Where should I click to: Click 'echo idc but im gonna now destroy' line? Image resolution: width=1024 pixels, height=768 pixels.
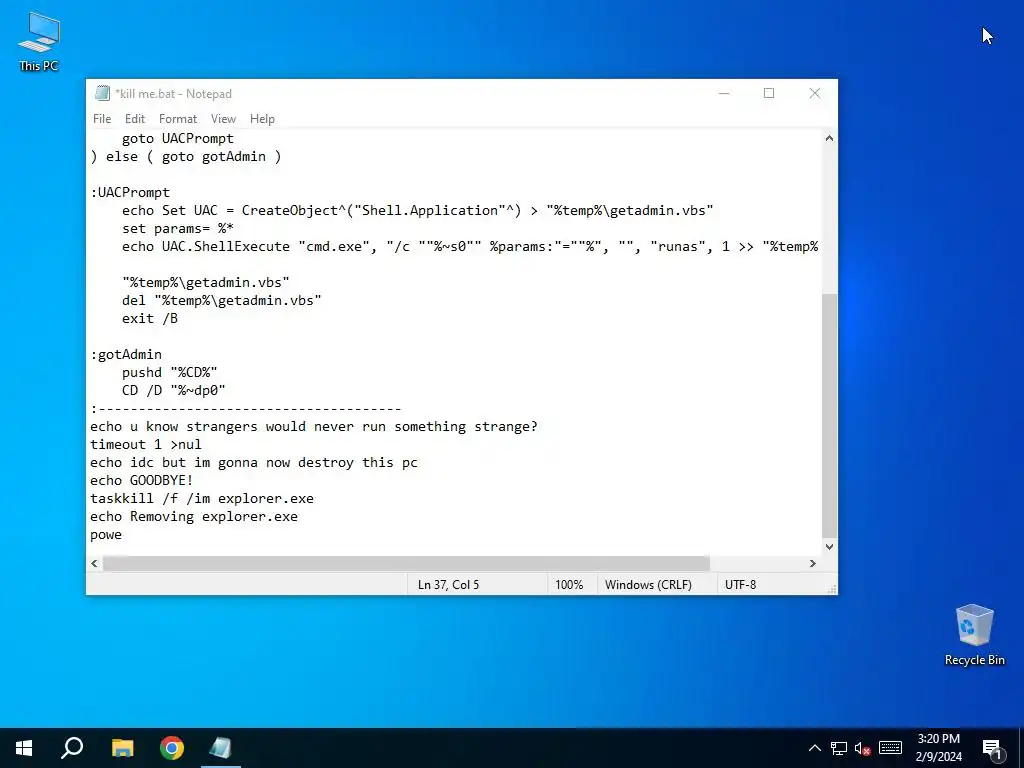point(253,462)
